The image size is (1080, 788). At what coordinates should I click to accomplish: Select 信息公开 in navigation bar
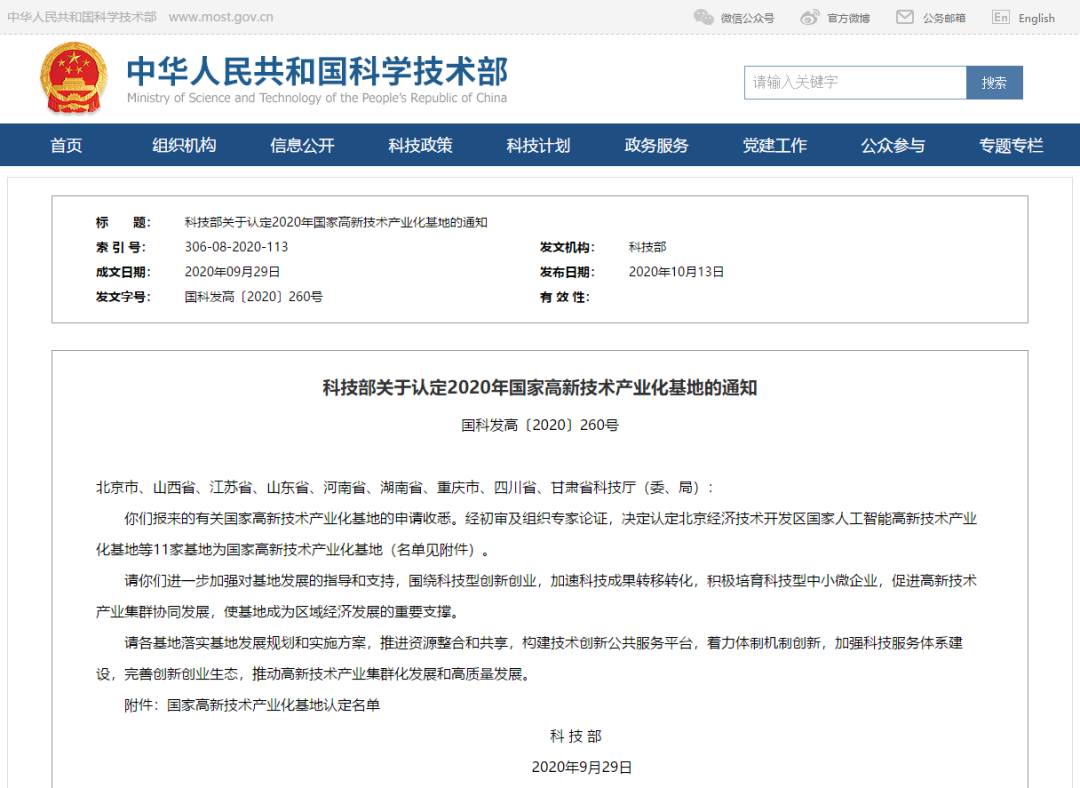(x=302, y=146)
